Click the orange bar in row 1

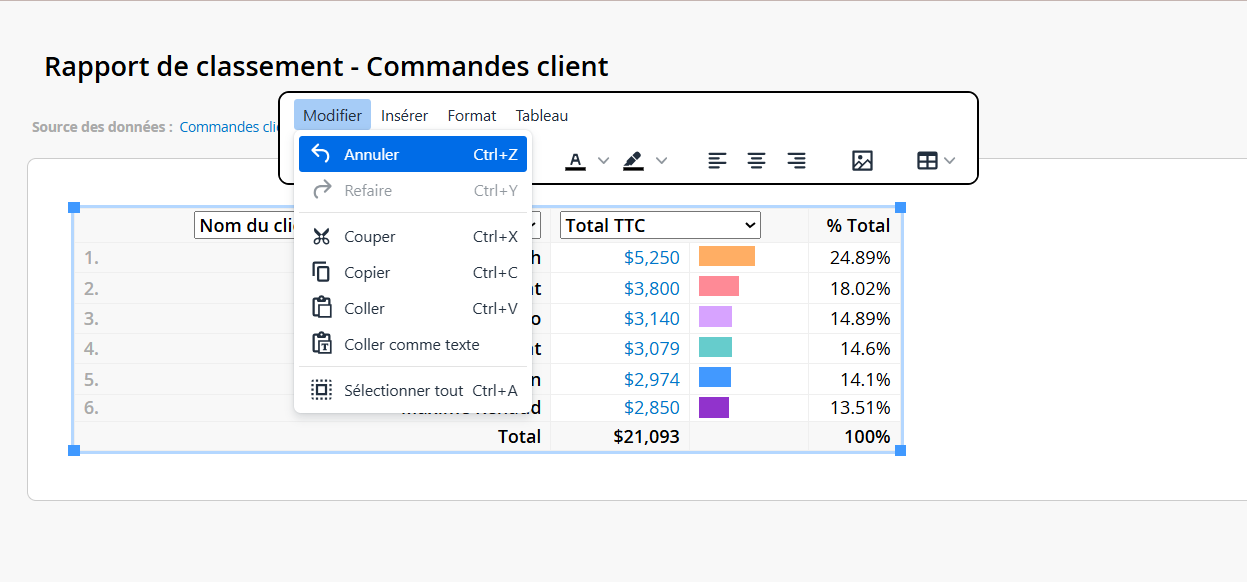coord(727,256)
